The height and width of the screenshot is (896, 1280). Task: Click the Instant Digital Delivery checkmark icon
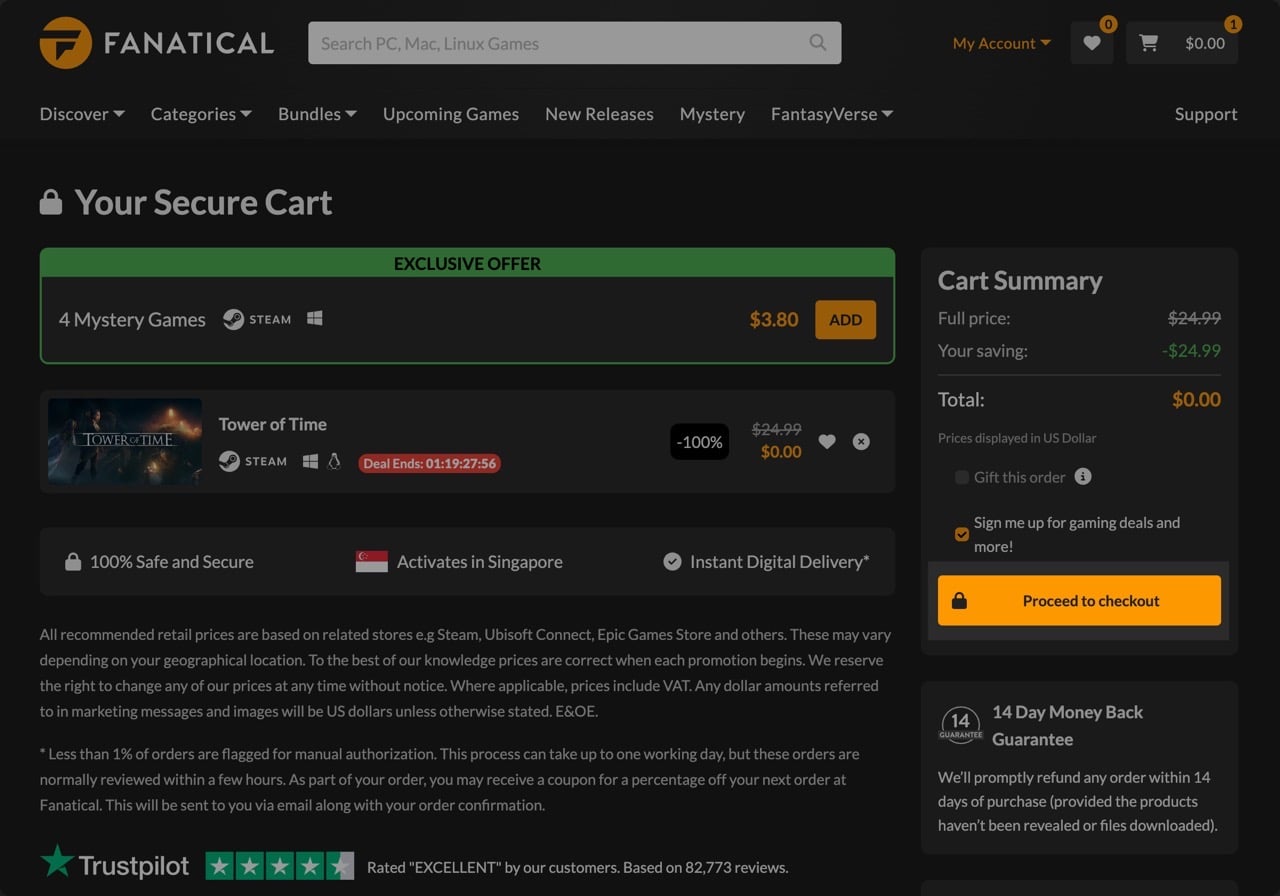pos(672,562)
